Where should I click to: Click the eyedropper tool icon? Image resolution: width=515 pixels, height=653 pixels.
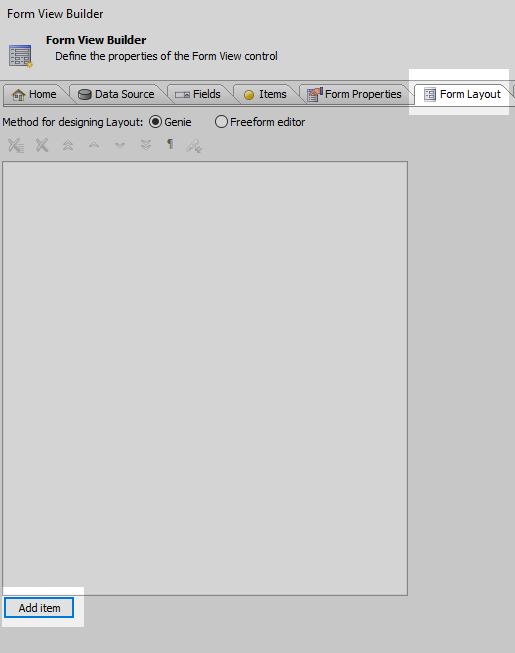194,146
